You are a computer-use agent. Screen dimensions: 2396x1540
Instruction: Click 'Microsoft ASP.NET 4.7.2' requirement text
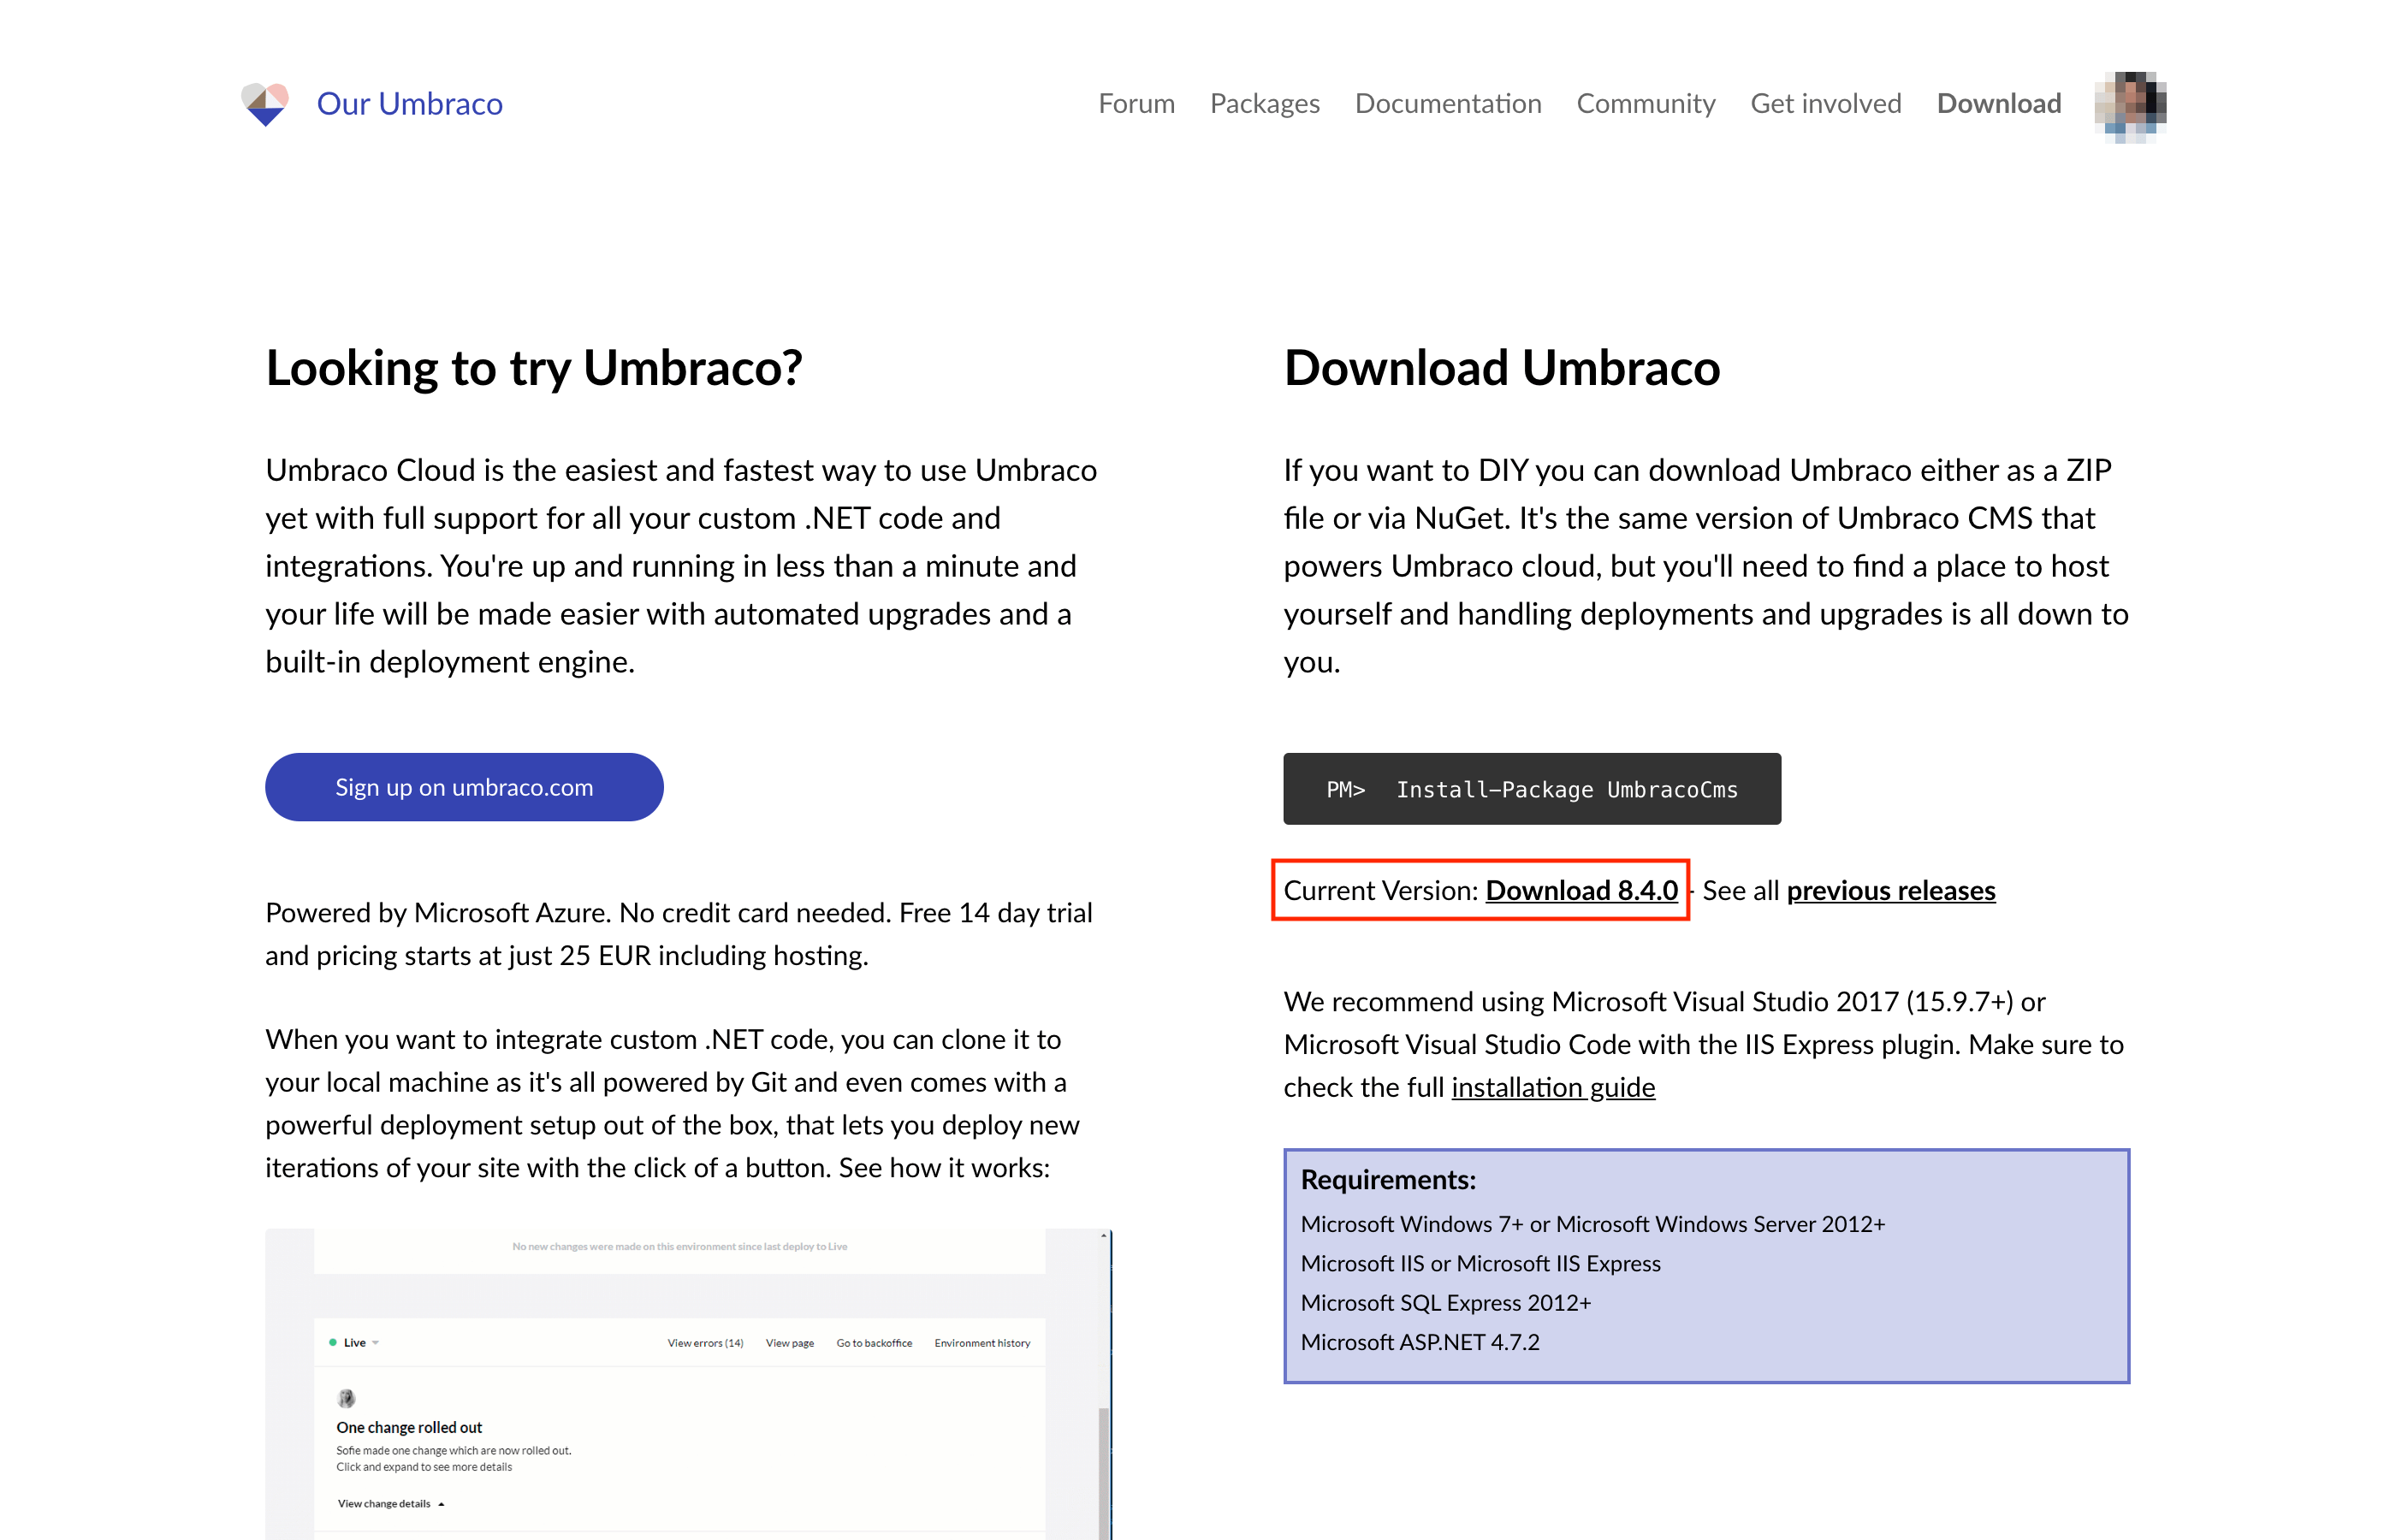coord(1419,1342)
